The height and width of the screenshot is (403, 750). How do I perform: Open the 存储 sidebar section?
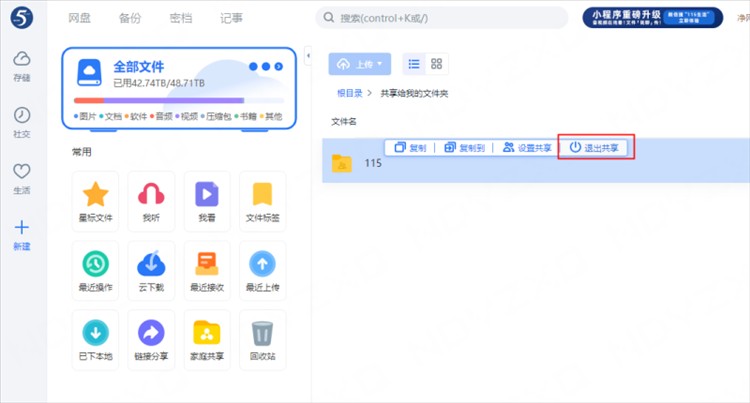tap(22, 66)
